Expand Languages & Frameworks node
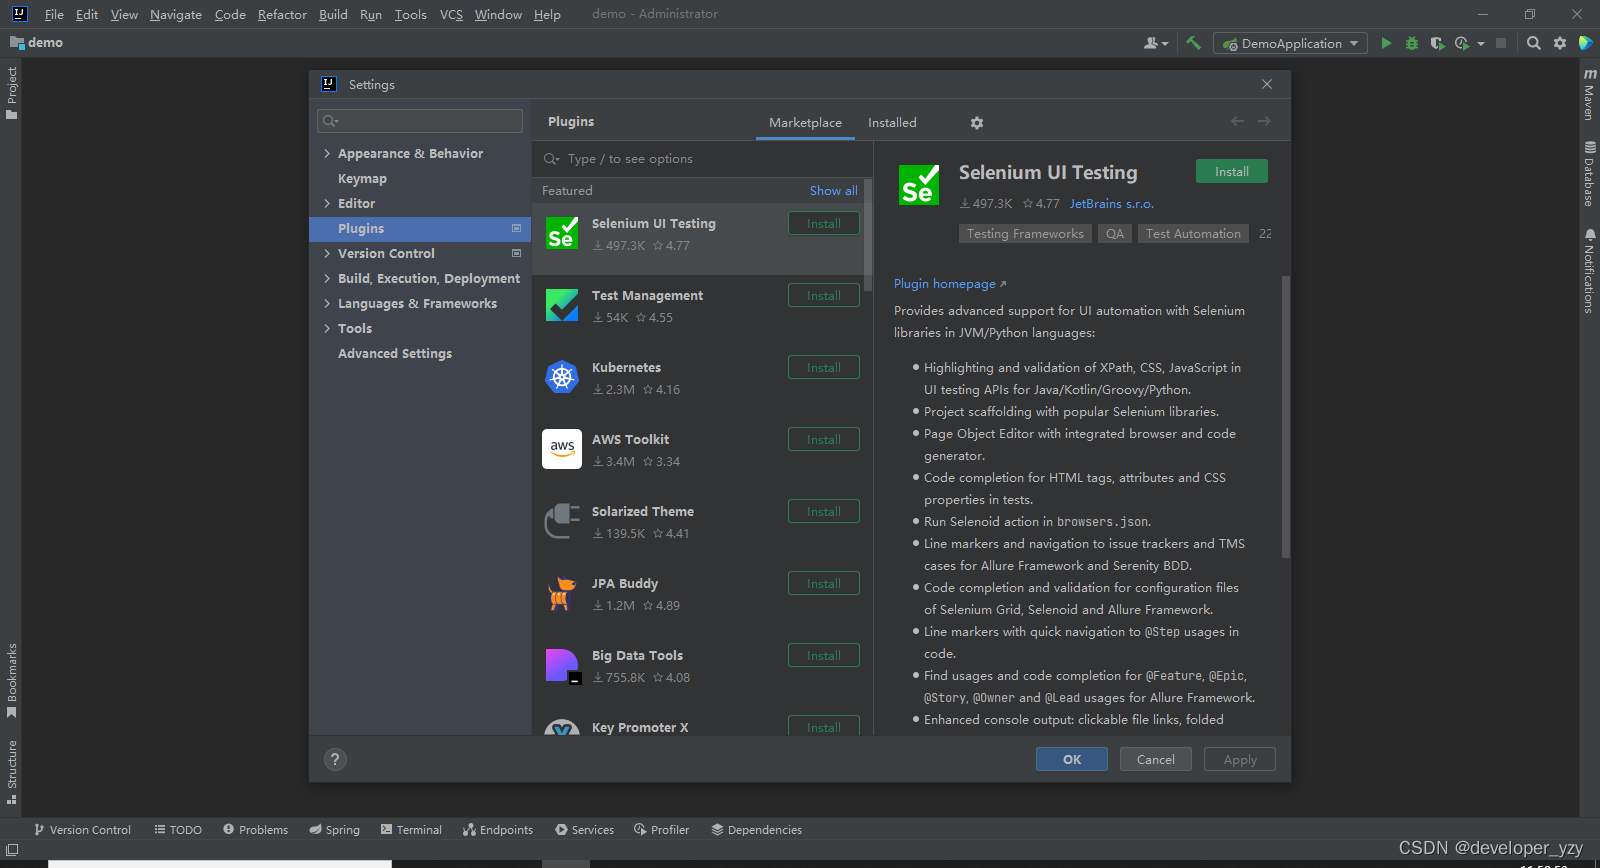This screenshot has width=1600, height=868. coord(327,303)
